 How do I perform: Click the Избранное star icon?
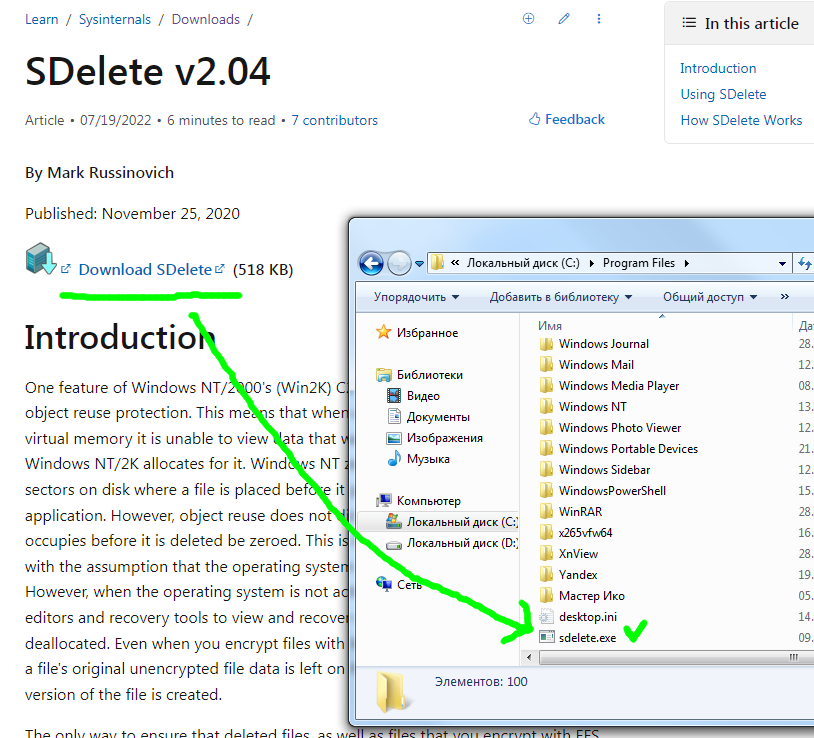coord(383,332)
